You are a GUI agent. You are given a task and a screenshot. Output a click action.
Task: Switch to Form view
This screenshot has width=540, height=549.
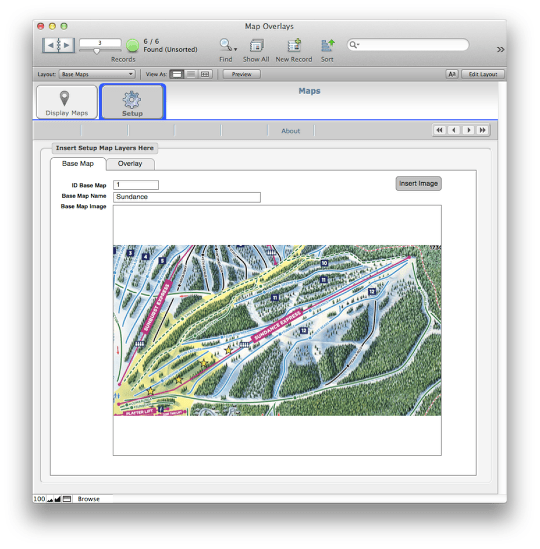(x=177, y=74)
